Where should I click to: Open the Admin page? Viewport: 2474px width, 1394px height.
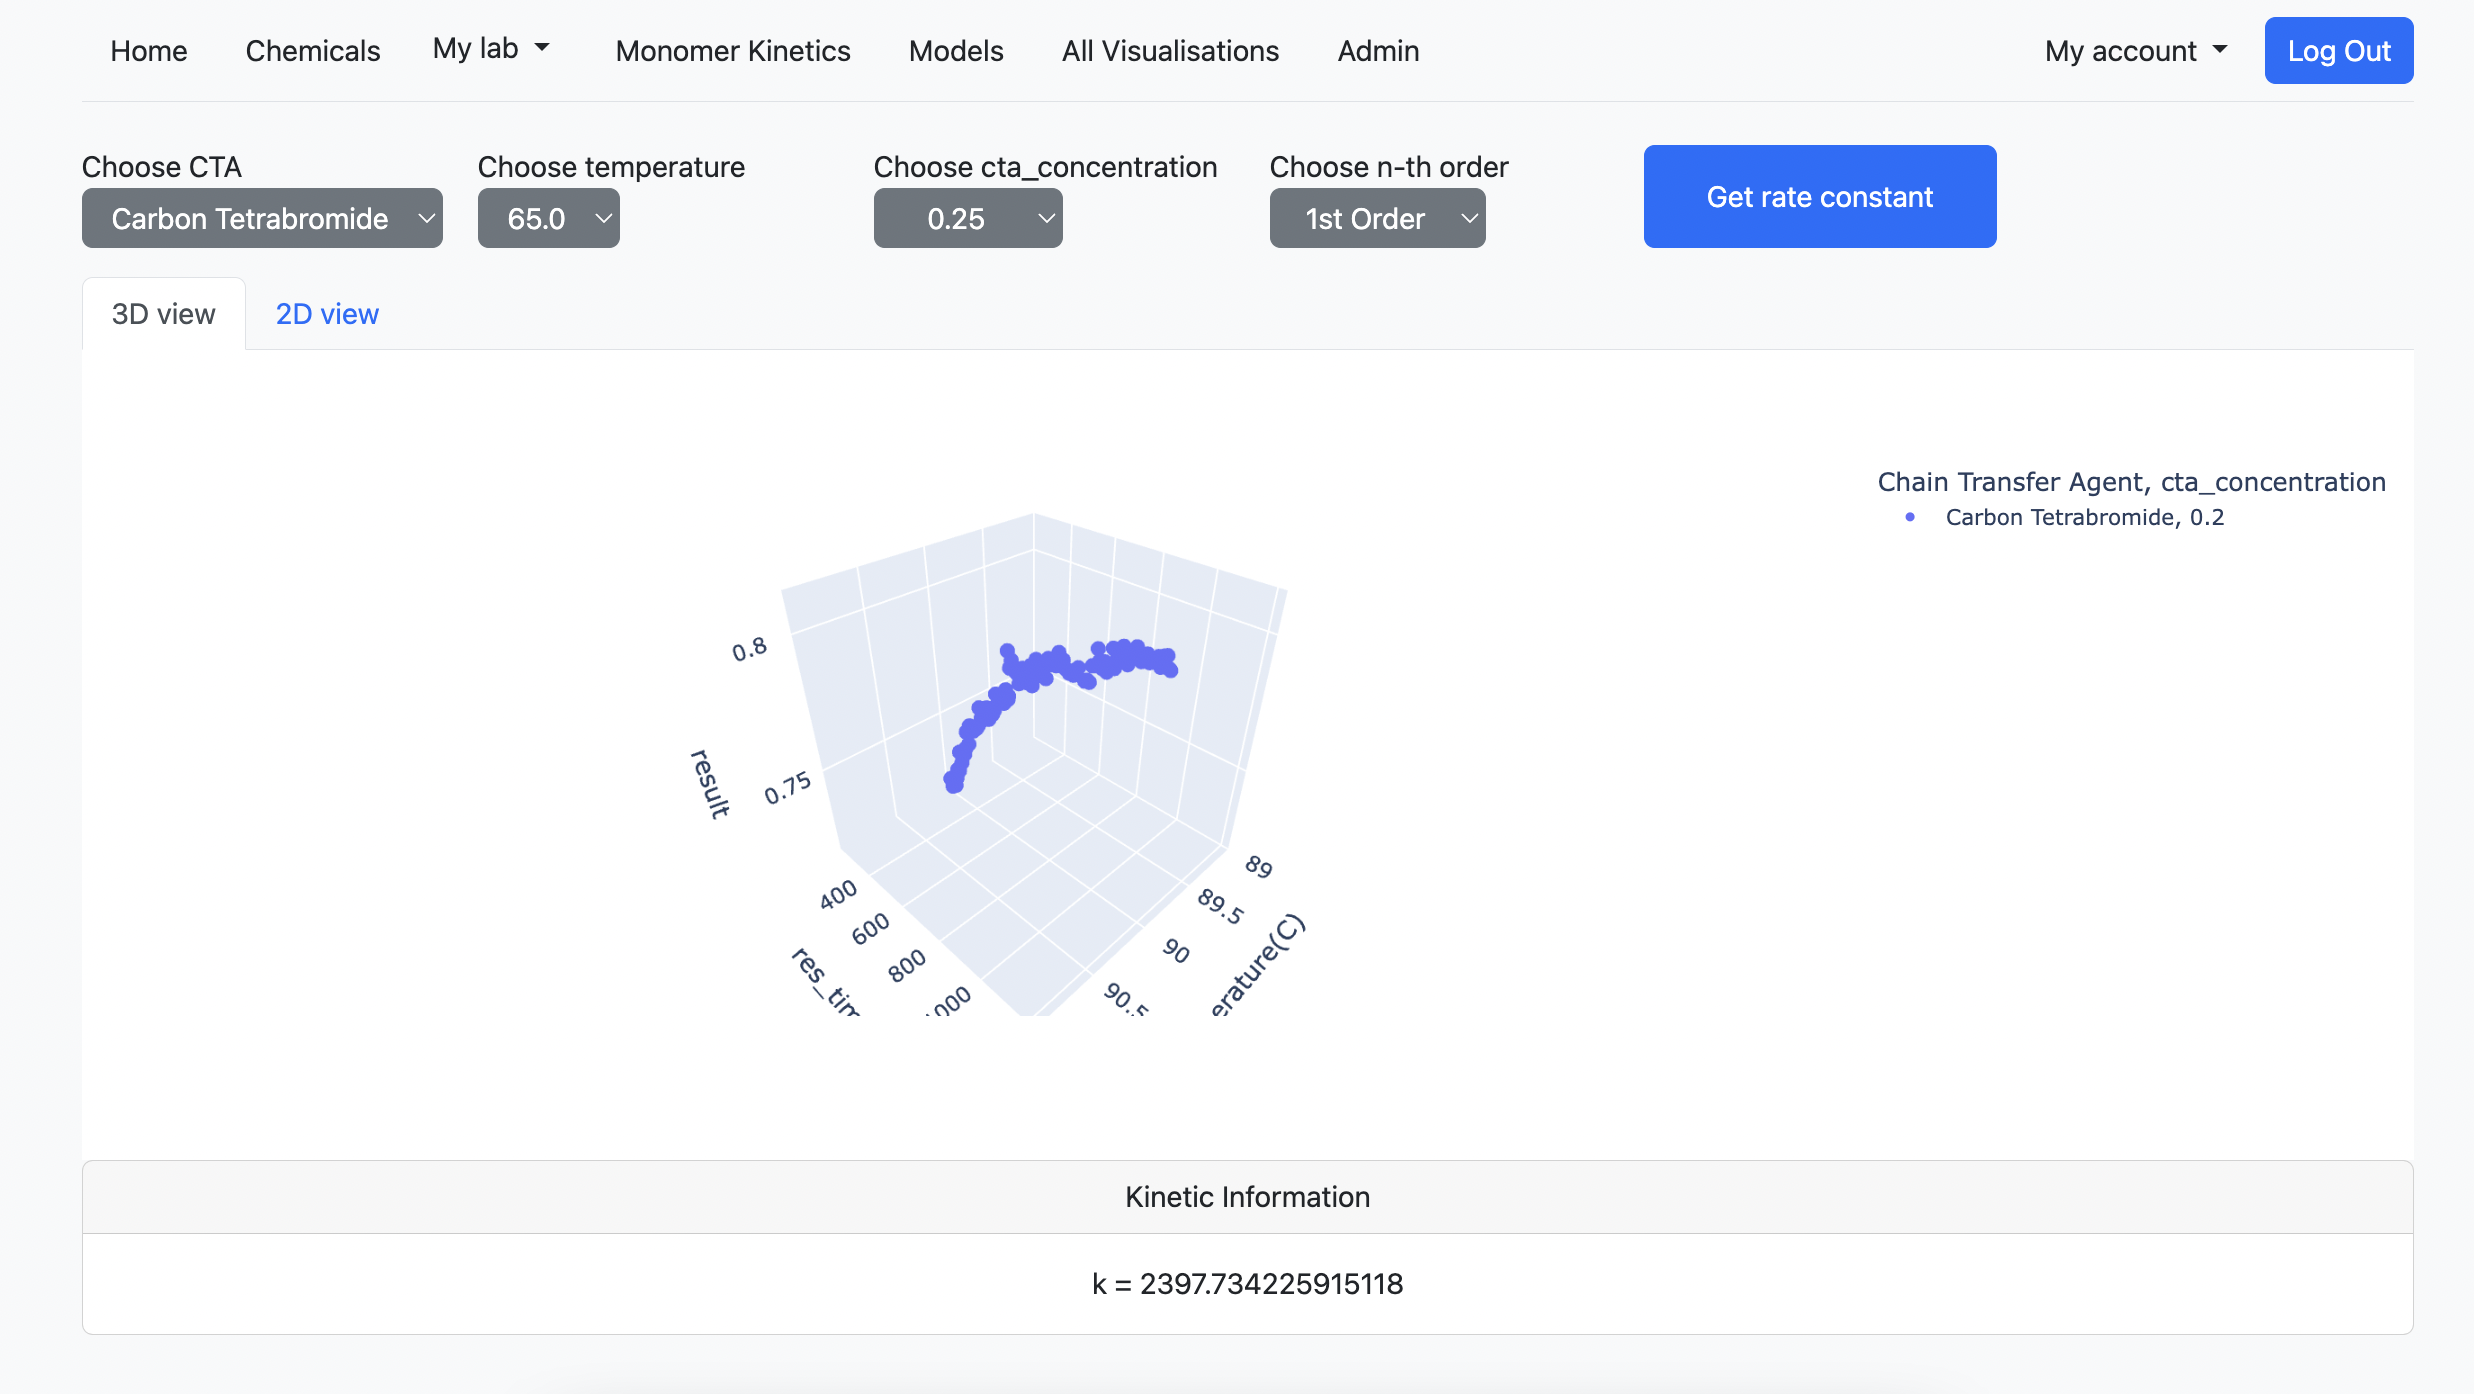(x=1377, y=50)
